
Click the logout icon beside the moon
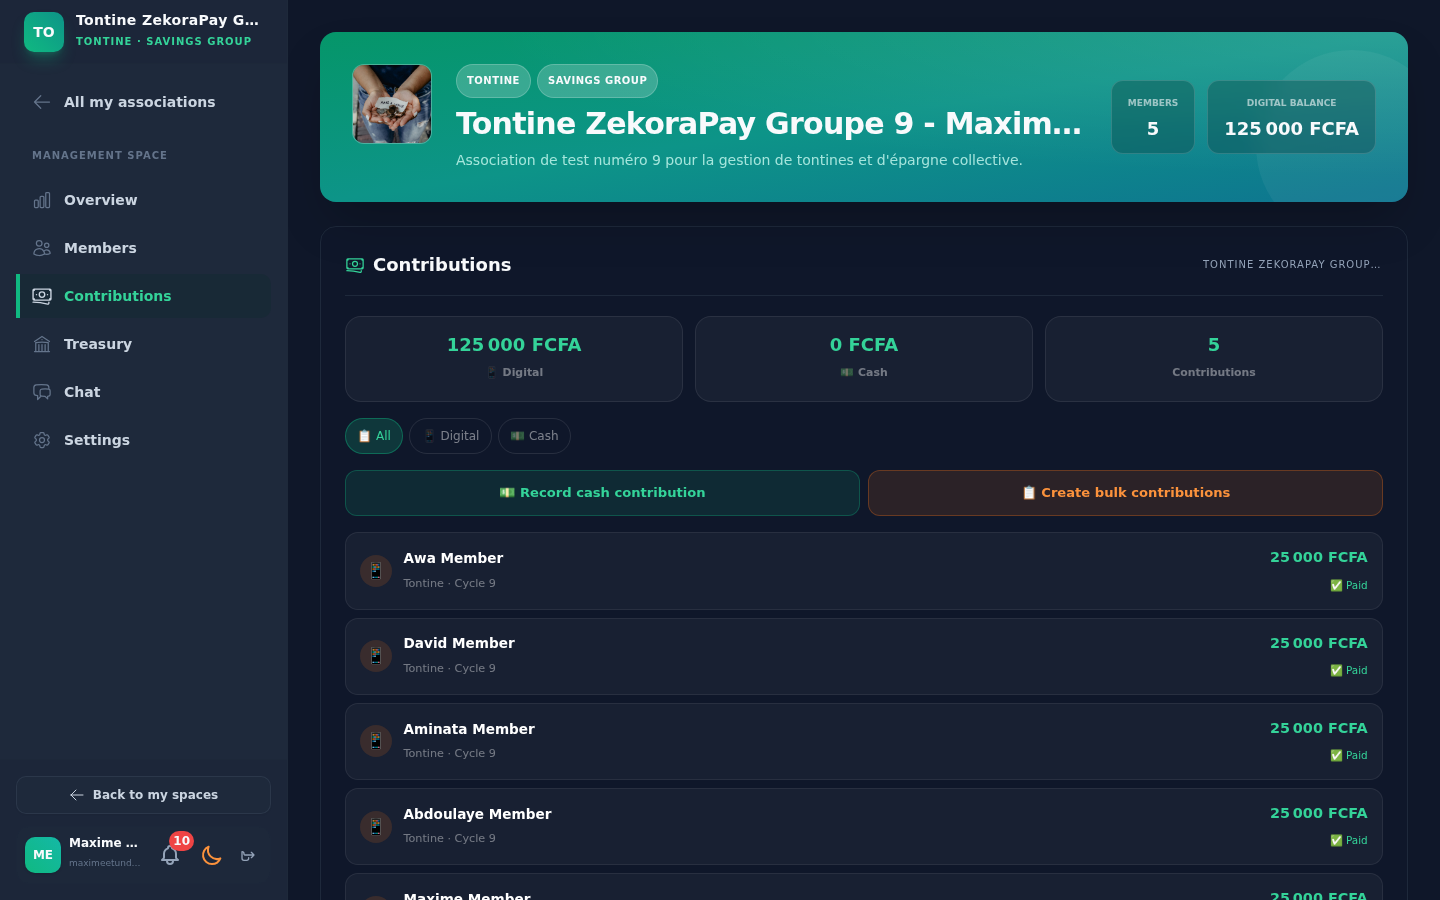248,855
